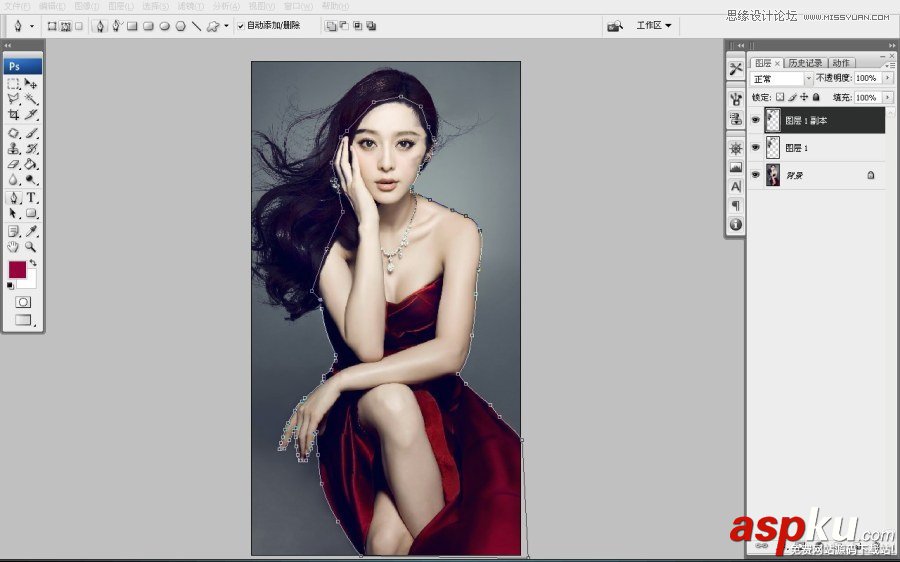Image resolution: width=900 pixels, height=562 pixels.
Task: Open blend mode 正常 dropdown
Action: coord(781,79)
